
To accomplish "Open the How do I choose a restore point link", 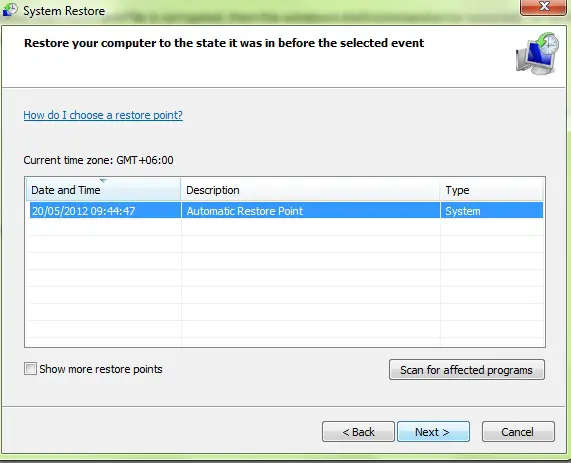I will click(103, 115).
